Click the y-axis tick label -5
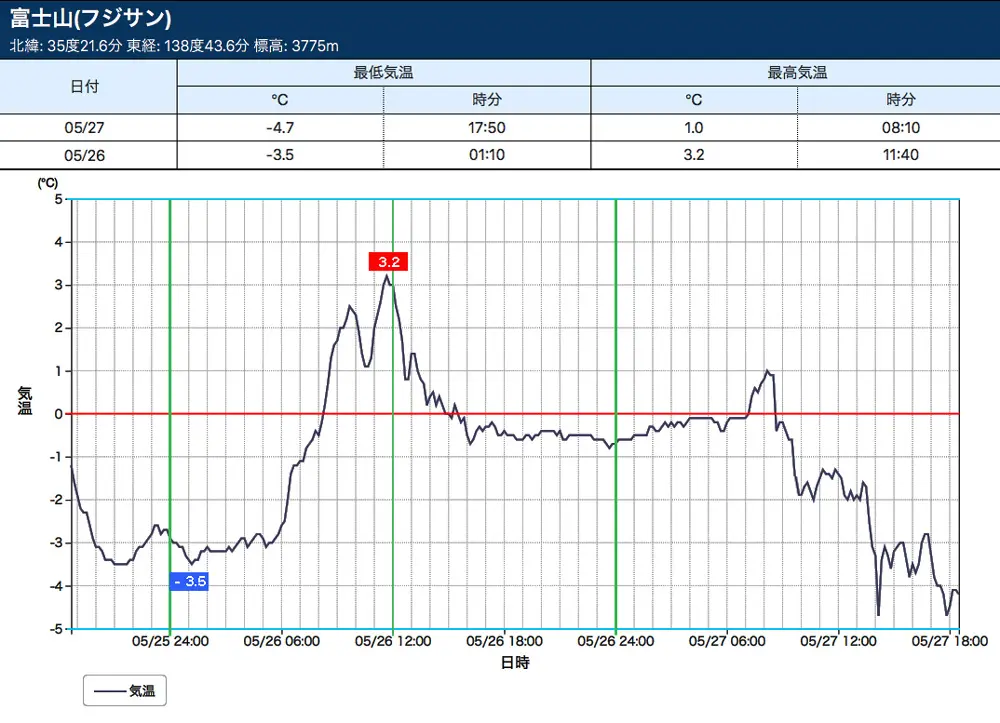The width and height of the screenshot is (1000, 723). (56, 629)
